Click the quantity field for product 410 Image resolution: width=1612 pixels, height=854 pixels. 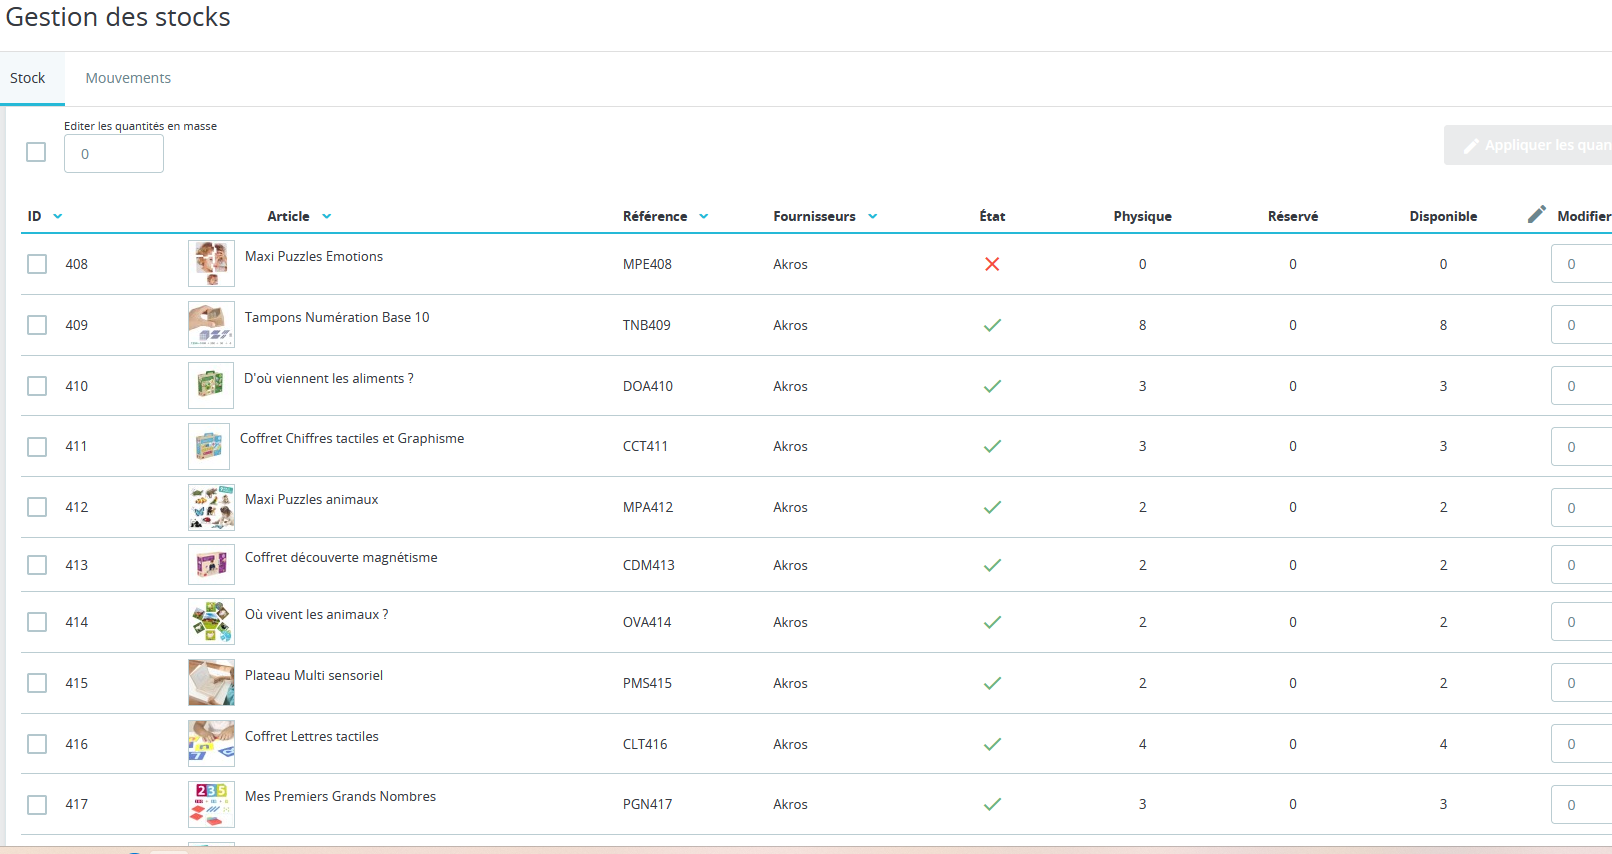coord(1581,386)
